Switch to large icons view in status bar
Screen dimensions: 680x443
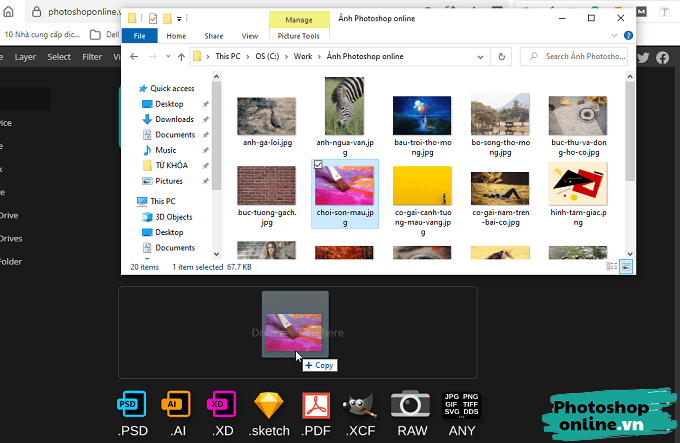(x=627, y=267)
